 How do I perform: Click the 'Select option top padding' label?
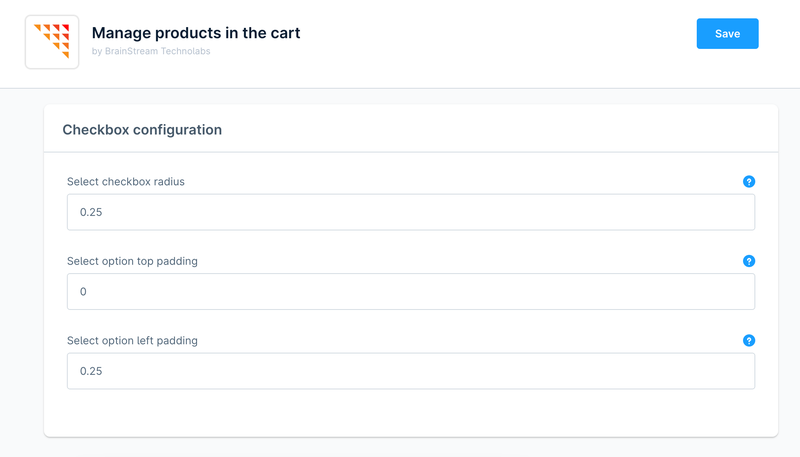click(132, 261)
